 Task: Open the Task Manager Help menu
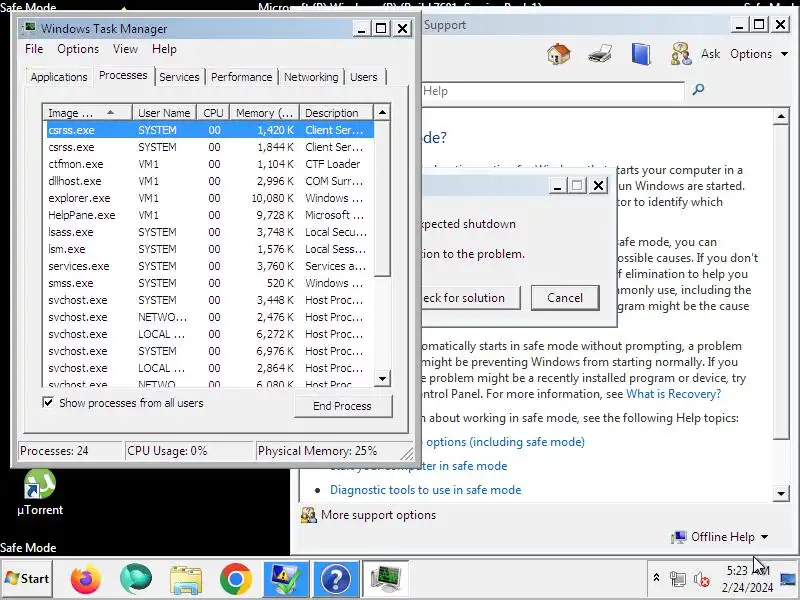point(164,49)
